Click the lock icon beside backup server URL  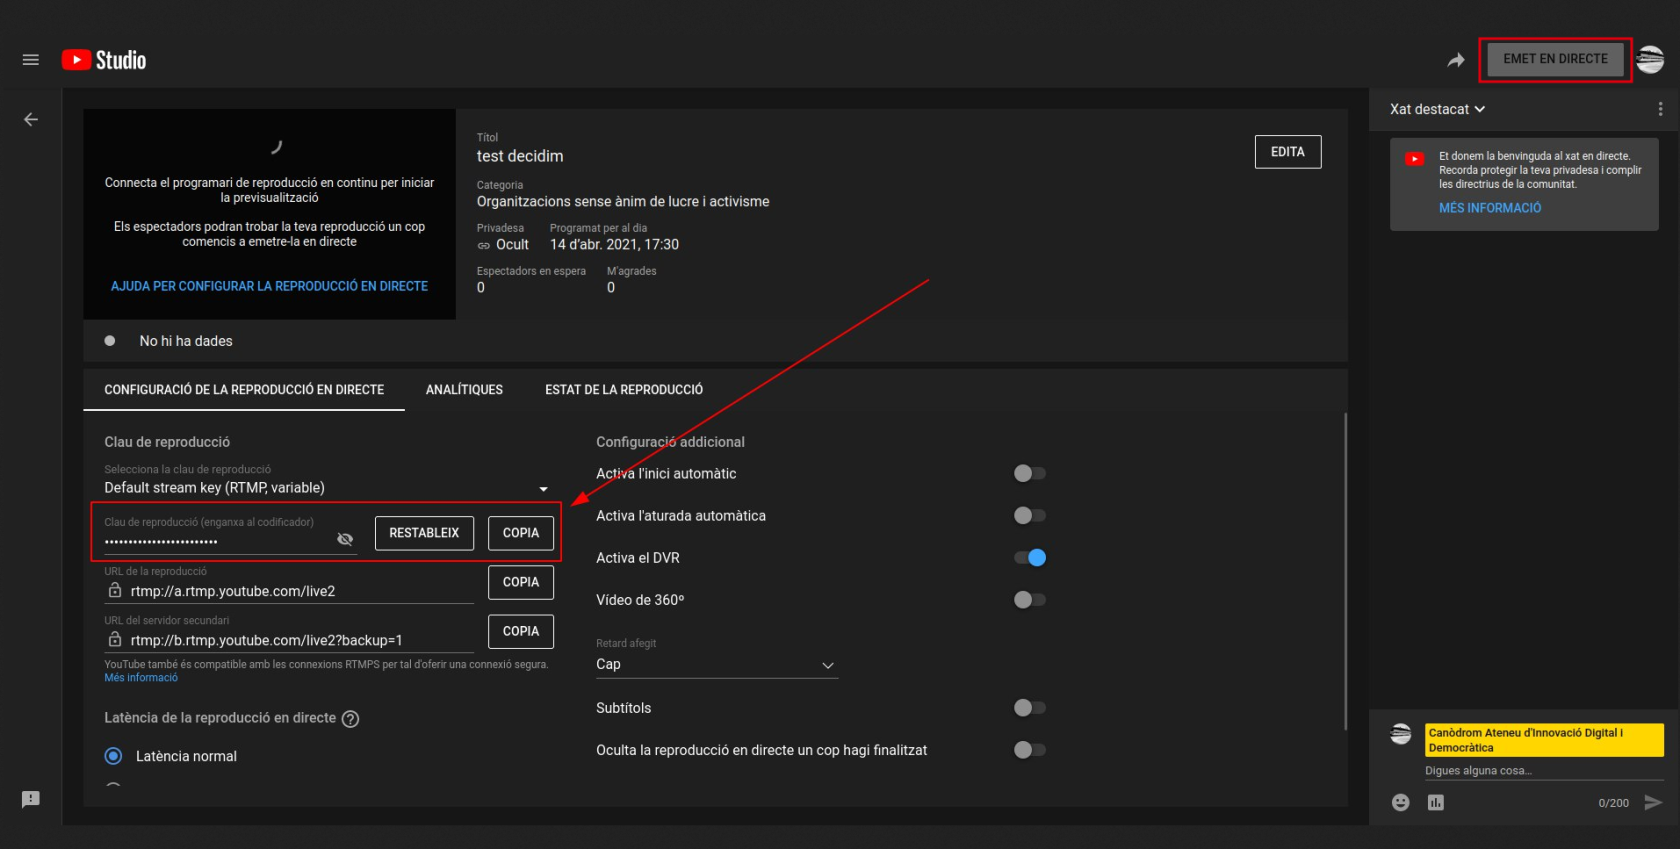coord(114,639)
